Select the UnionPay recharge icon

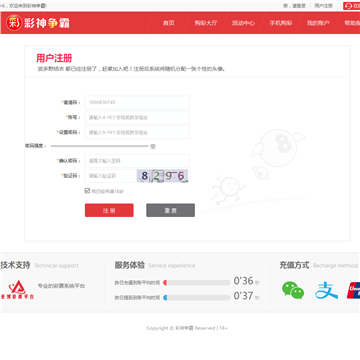(353, 290)
